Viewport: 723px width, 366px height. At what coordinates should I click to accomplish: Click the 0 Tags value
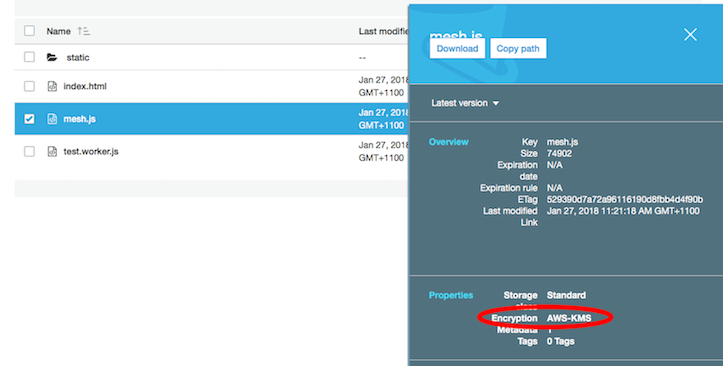[561, 342]
